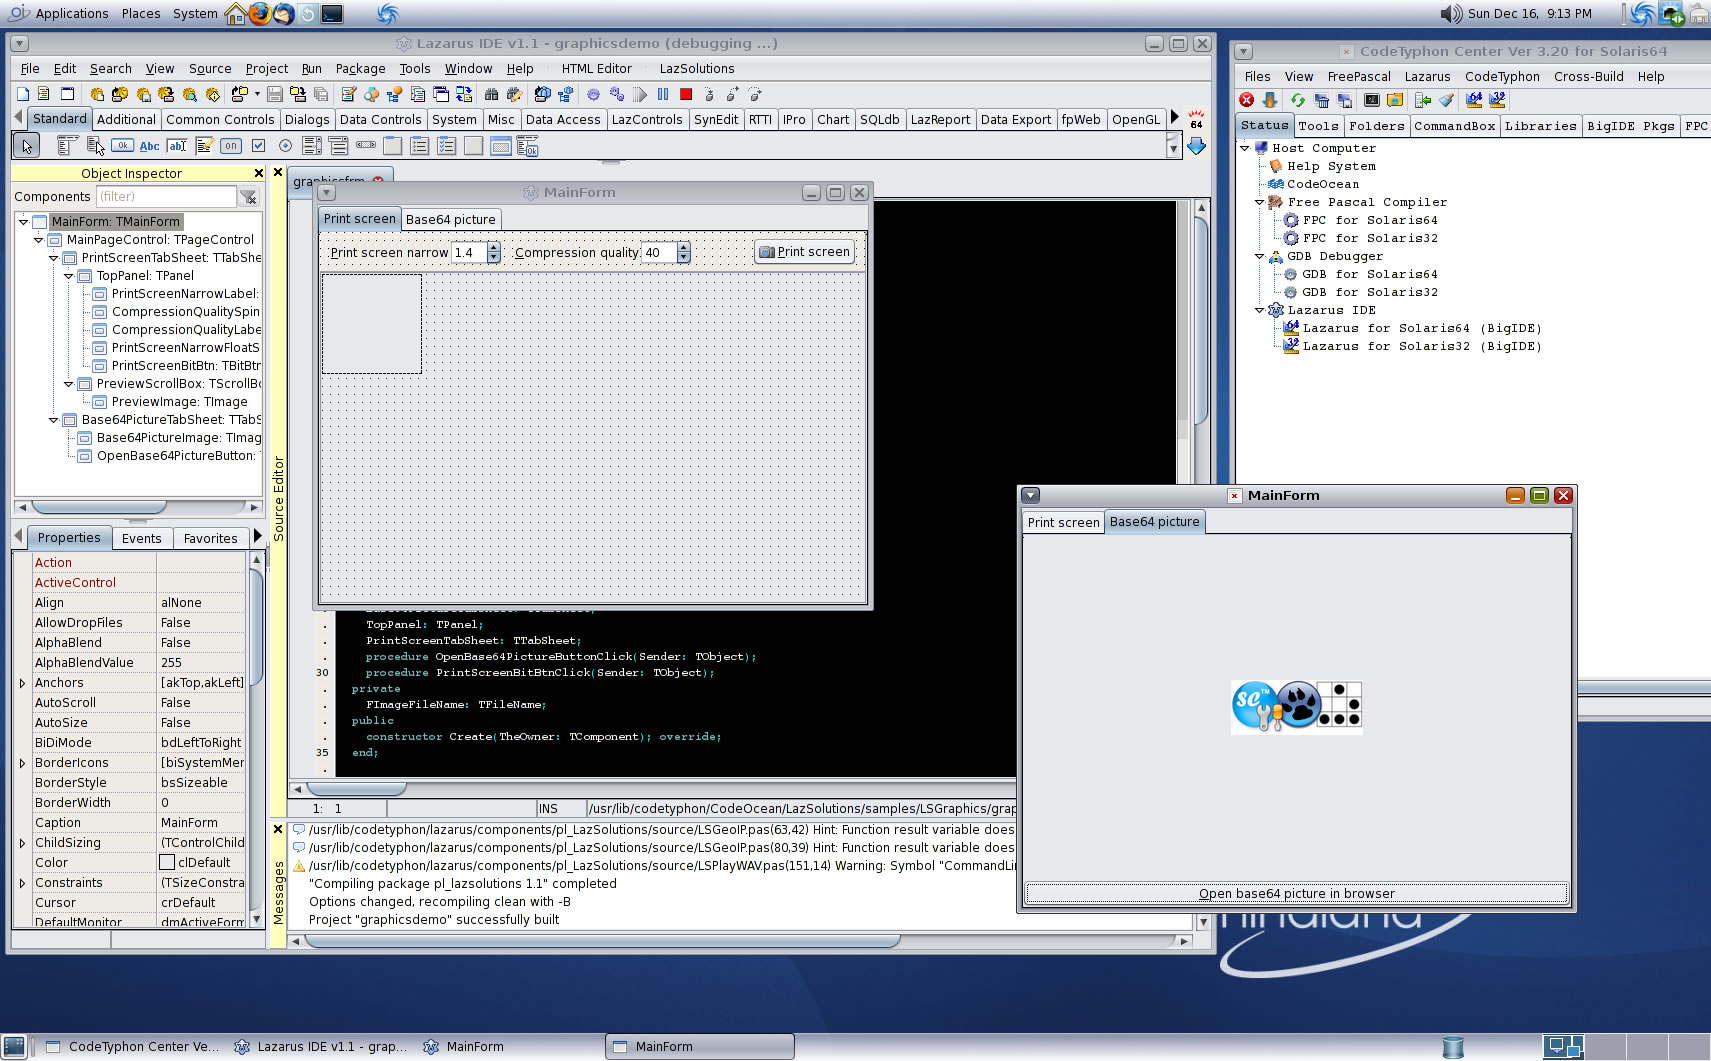
Task: Click the filter clear icon in Object Inspector
Action: (x=248, y=197)
